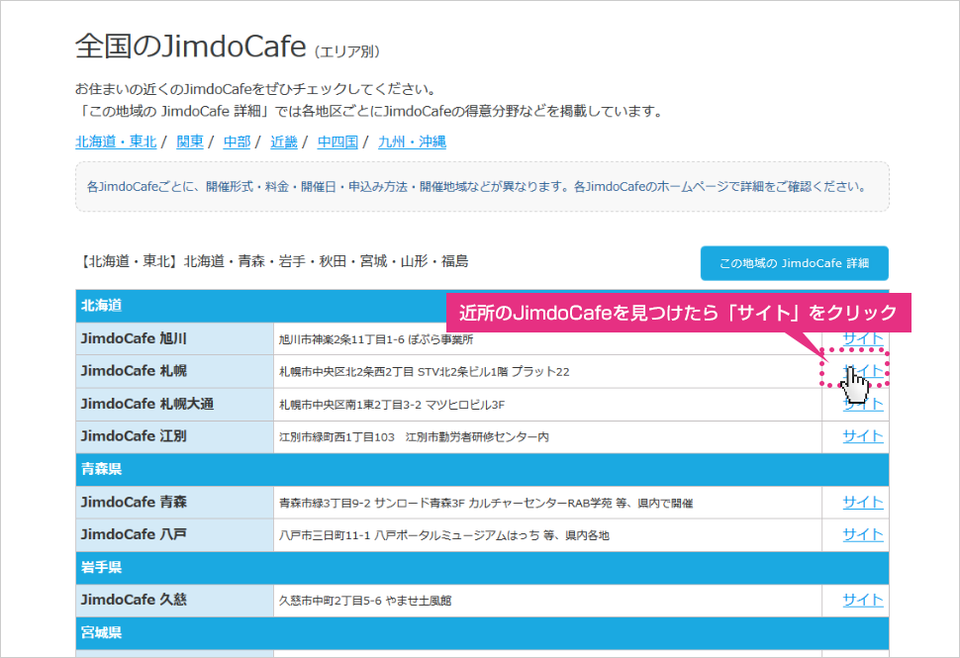960x658 pixels.
Task: Jump to the 中四国 area link
Action: coord(338,141)
